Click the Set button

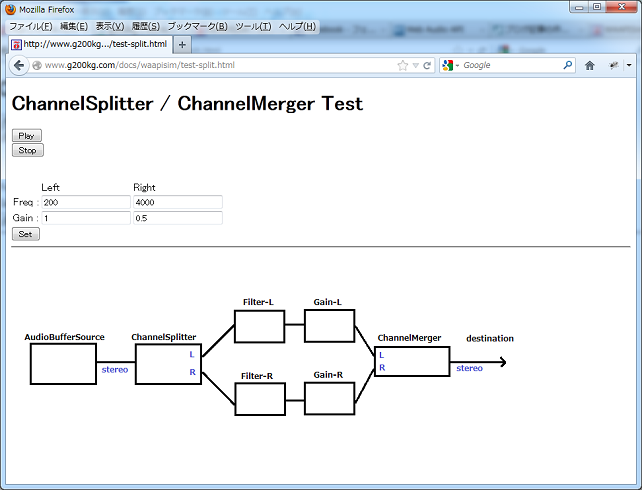click(x=25, y=234)
